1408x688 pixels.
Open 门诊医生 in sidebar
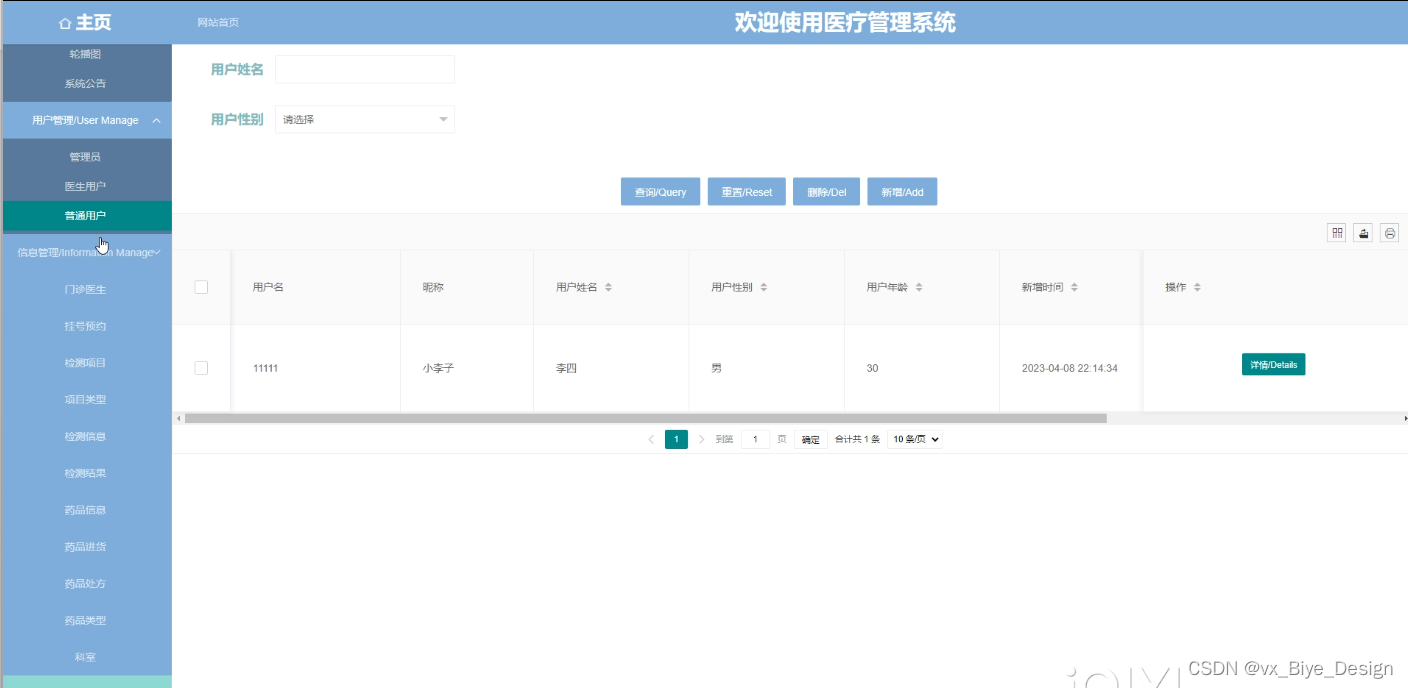pyautogui.click(x=85, y=289)
